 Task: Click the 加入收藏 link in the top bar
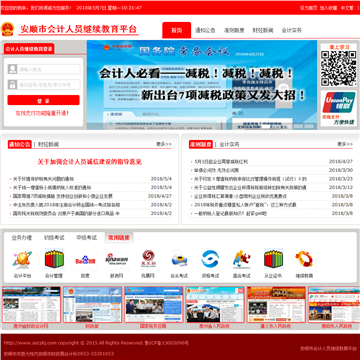pos(328,8)
